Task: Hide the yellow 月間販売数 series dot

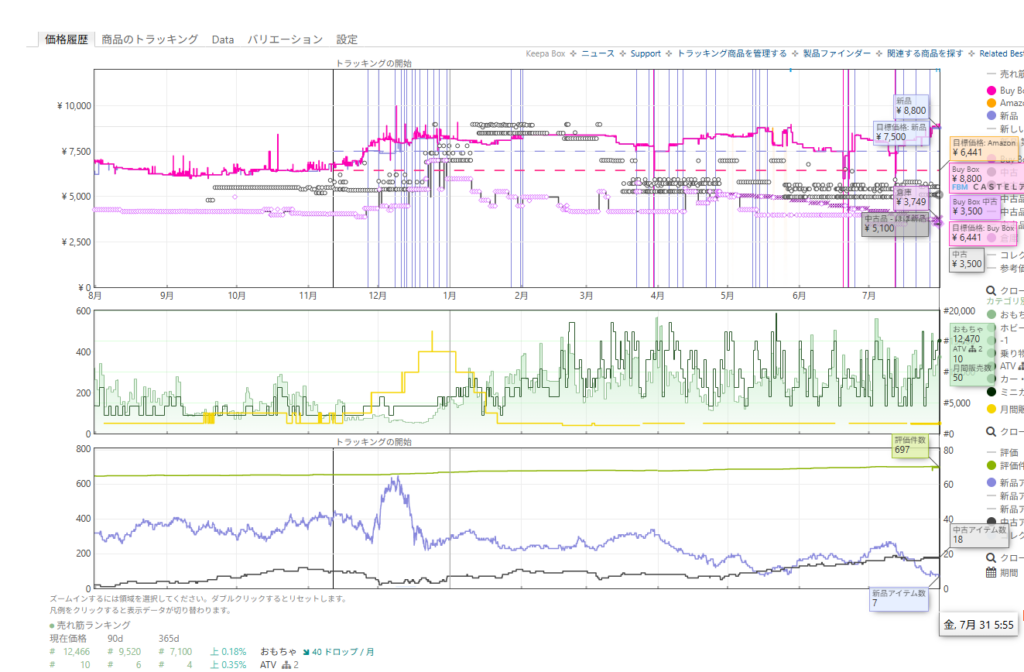Action: pyautogui.click(x=991, y=409)
